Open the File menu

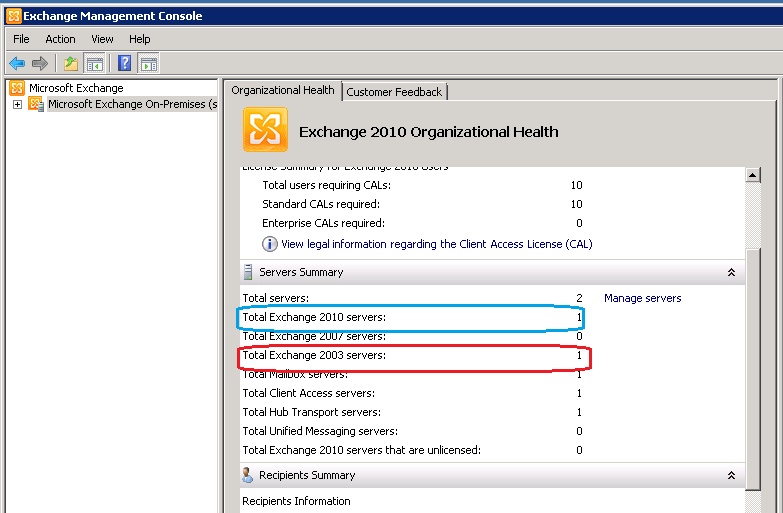[x=21, y=39]
